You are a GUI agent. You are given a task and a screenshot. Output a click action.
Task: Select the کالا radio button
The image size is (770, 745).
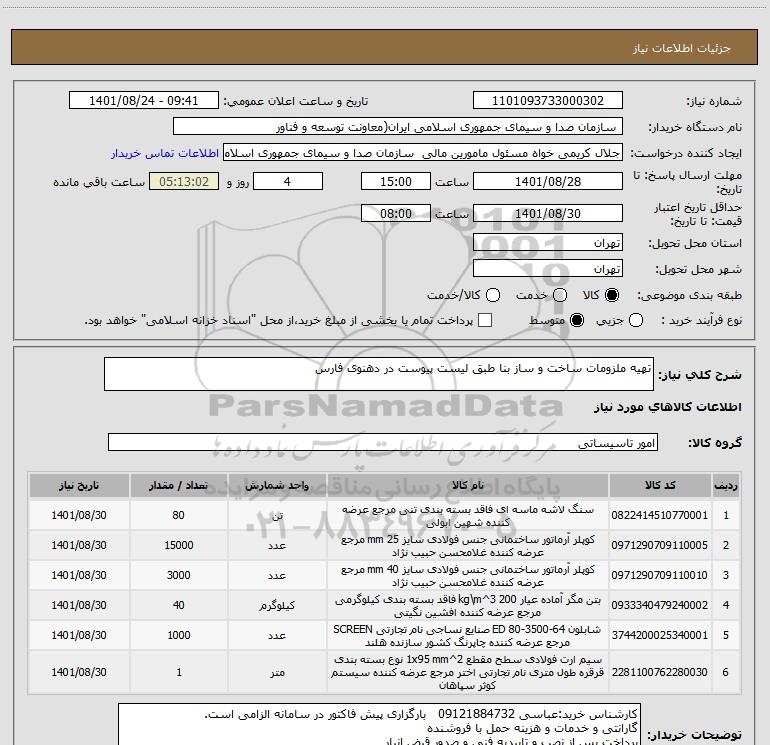click(612, 295)
